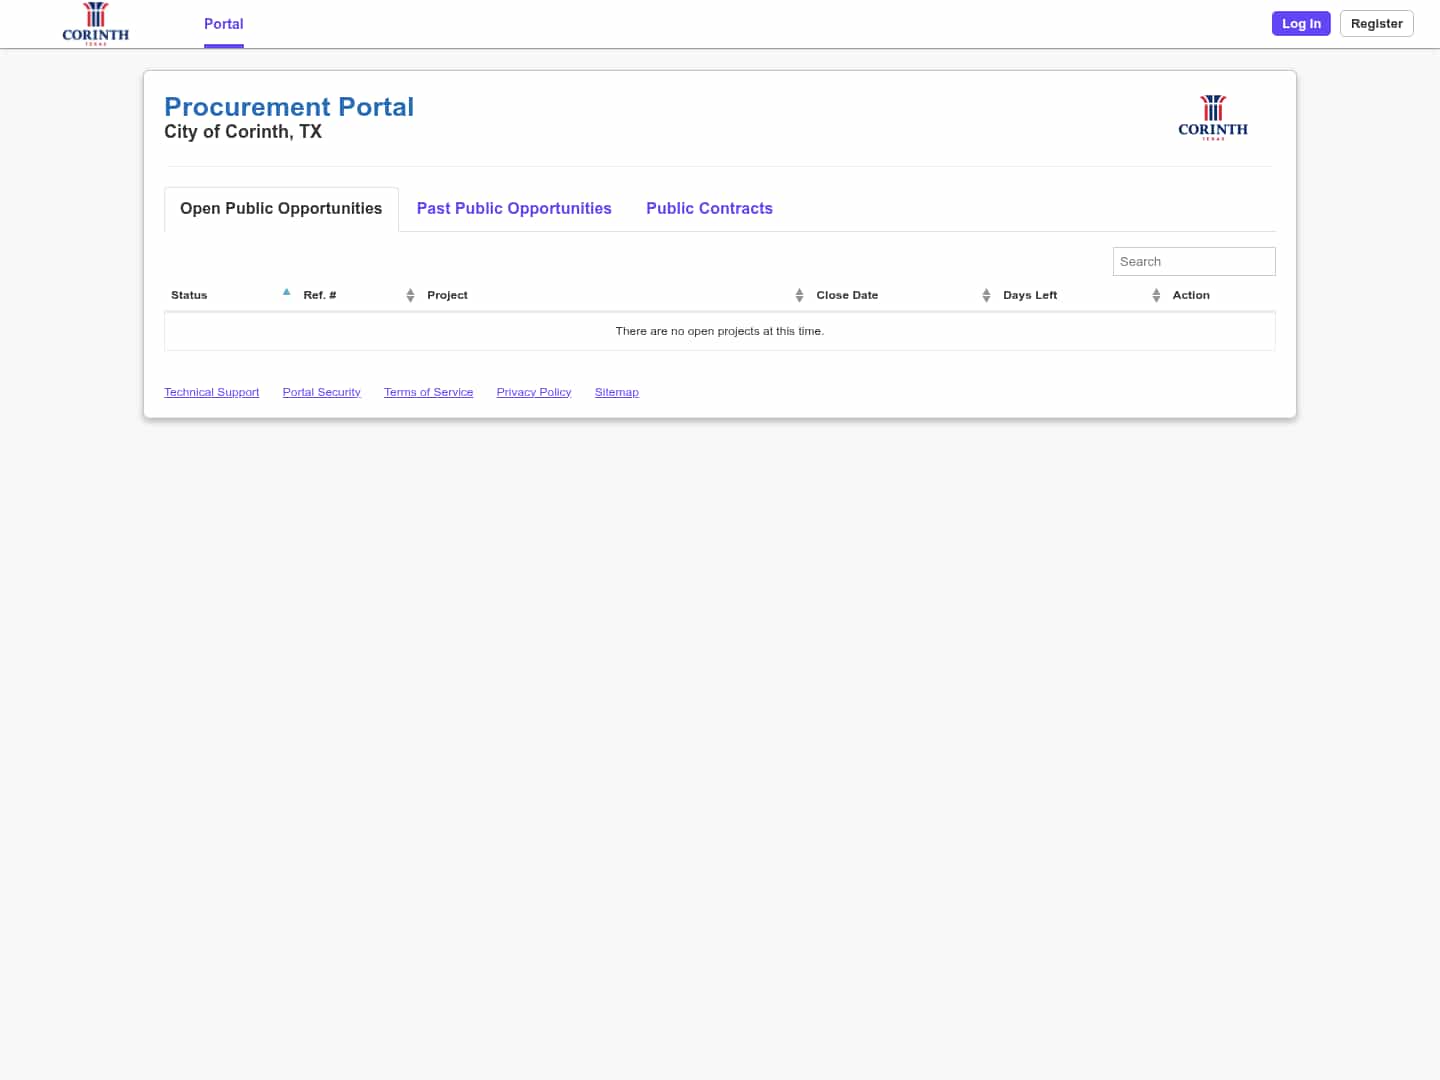Viewport: 1440px width, 1080px height.
Task: Focus the Search input field
Action: tap(1194, 262)
